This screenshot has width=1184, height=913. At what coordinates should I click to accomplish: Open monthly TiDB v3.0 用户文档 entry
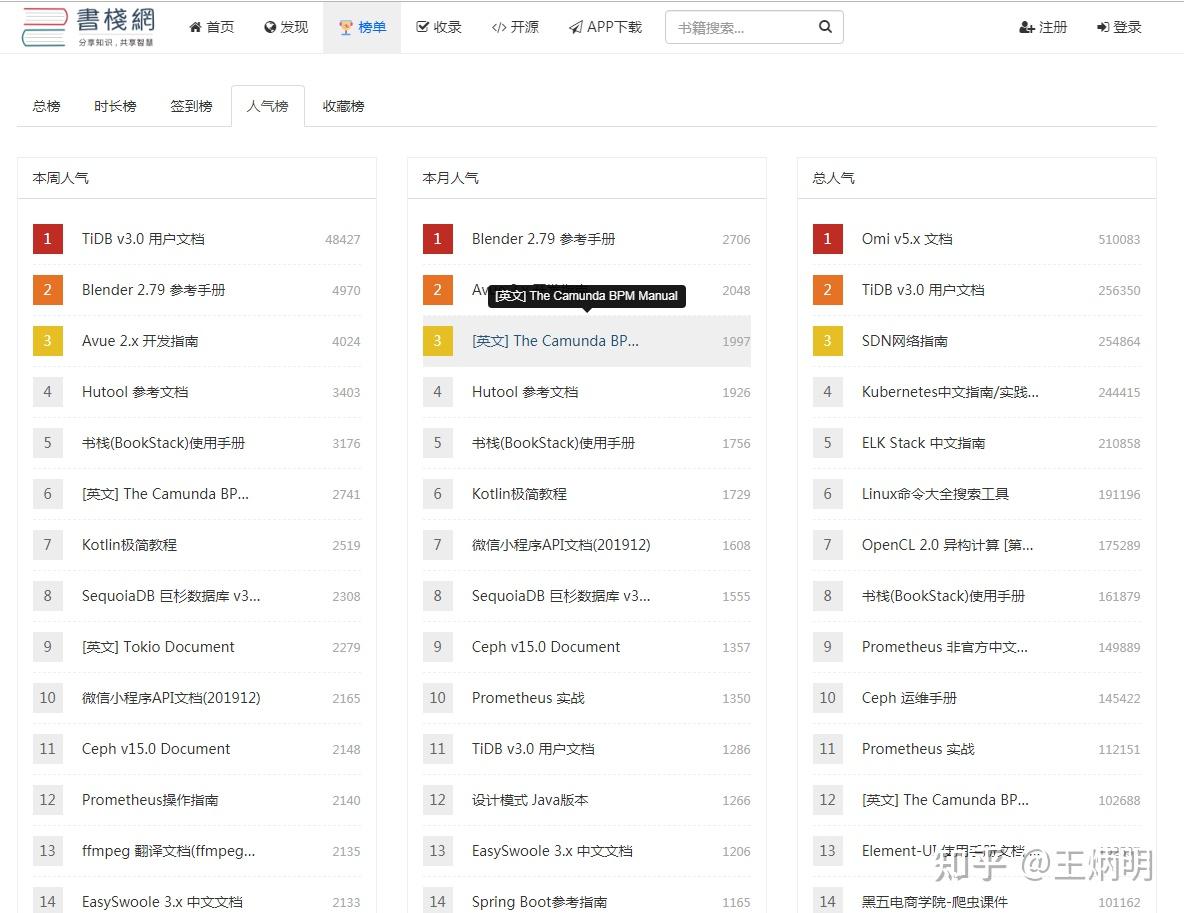[x=533, y=749]
